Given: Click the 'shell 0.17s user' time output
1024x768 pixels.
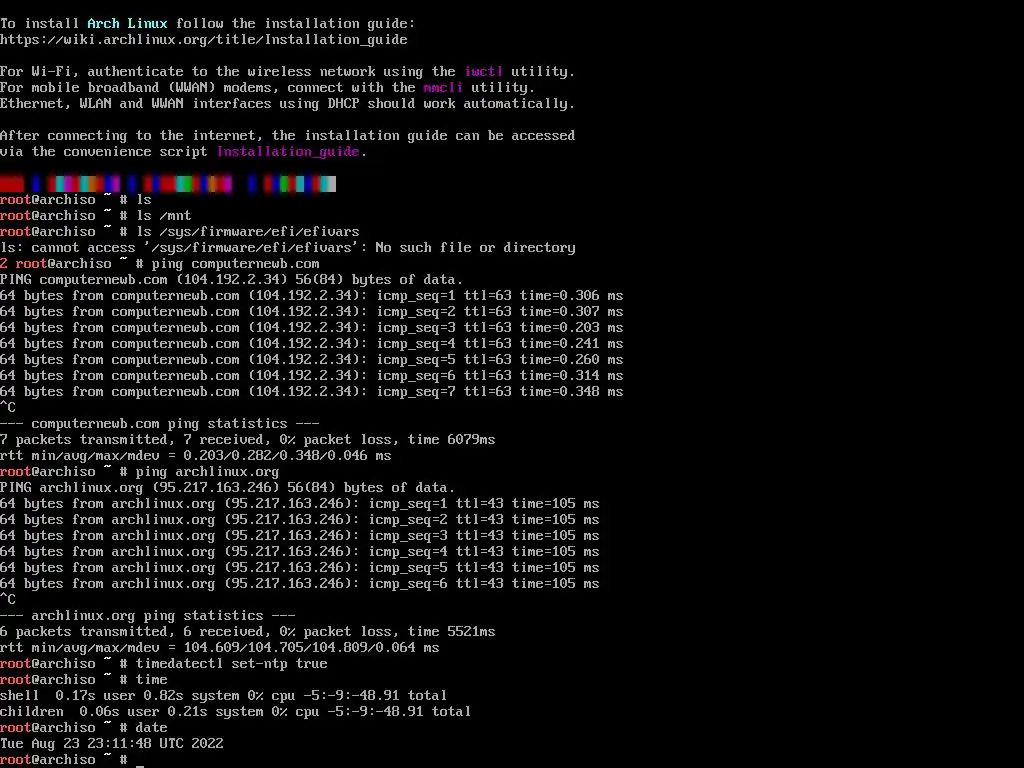Looking at the screenshot, I should click(x=223, y=696).
